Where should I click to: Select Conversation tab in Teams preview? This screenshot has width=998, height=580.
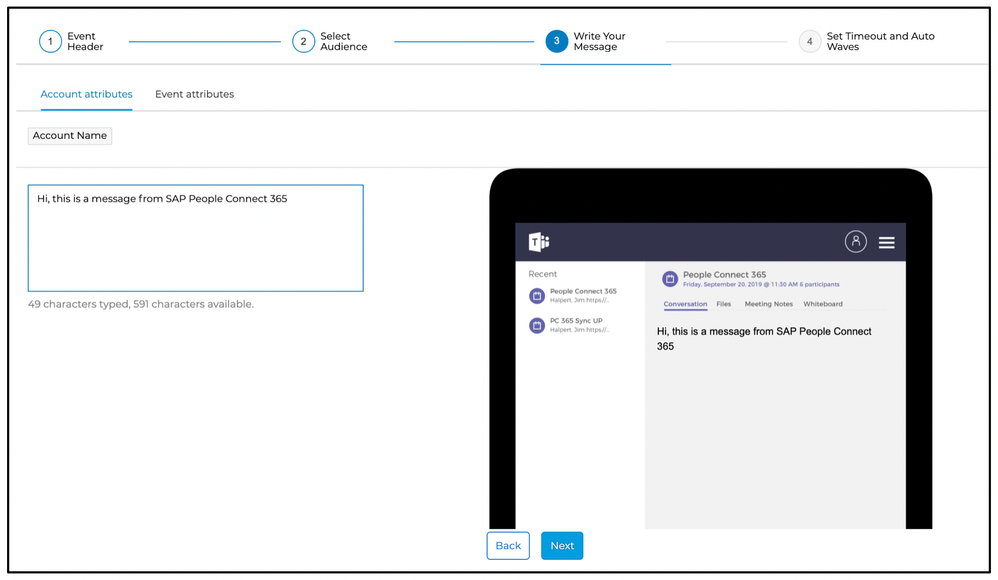(685, 304)
